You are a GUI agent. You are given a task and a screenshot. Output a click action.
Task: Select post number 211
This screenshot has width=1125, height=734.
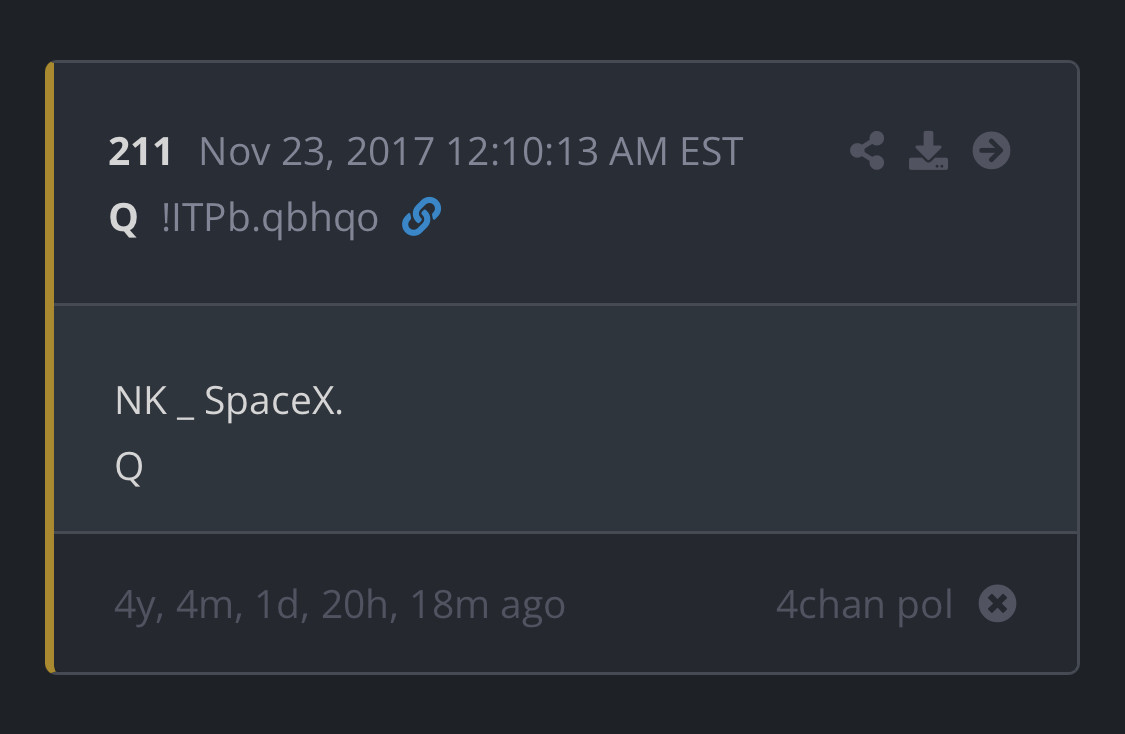[x=140, y=152]
